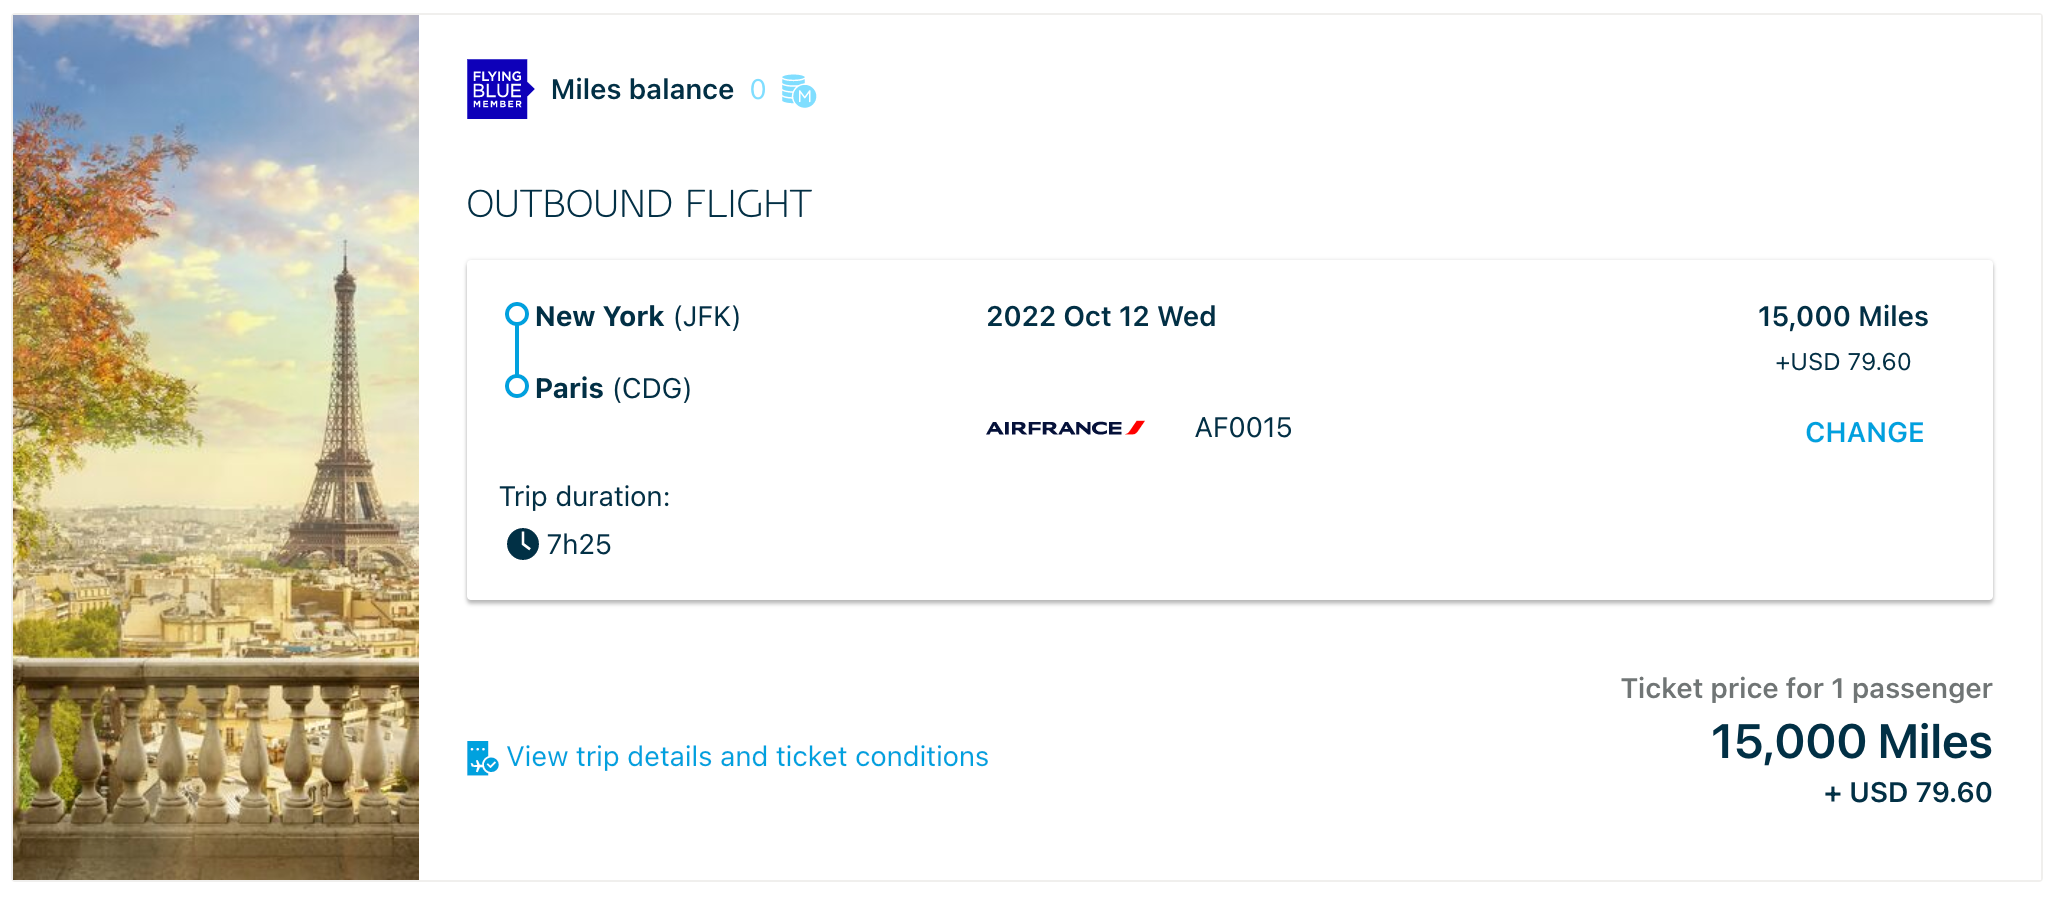Click the CHANGE flight link
The width and height of the screenshot is (2058, 898).
(x=1864, y=432)
